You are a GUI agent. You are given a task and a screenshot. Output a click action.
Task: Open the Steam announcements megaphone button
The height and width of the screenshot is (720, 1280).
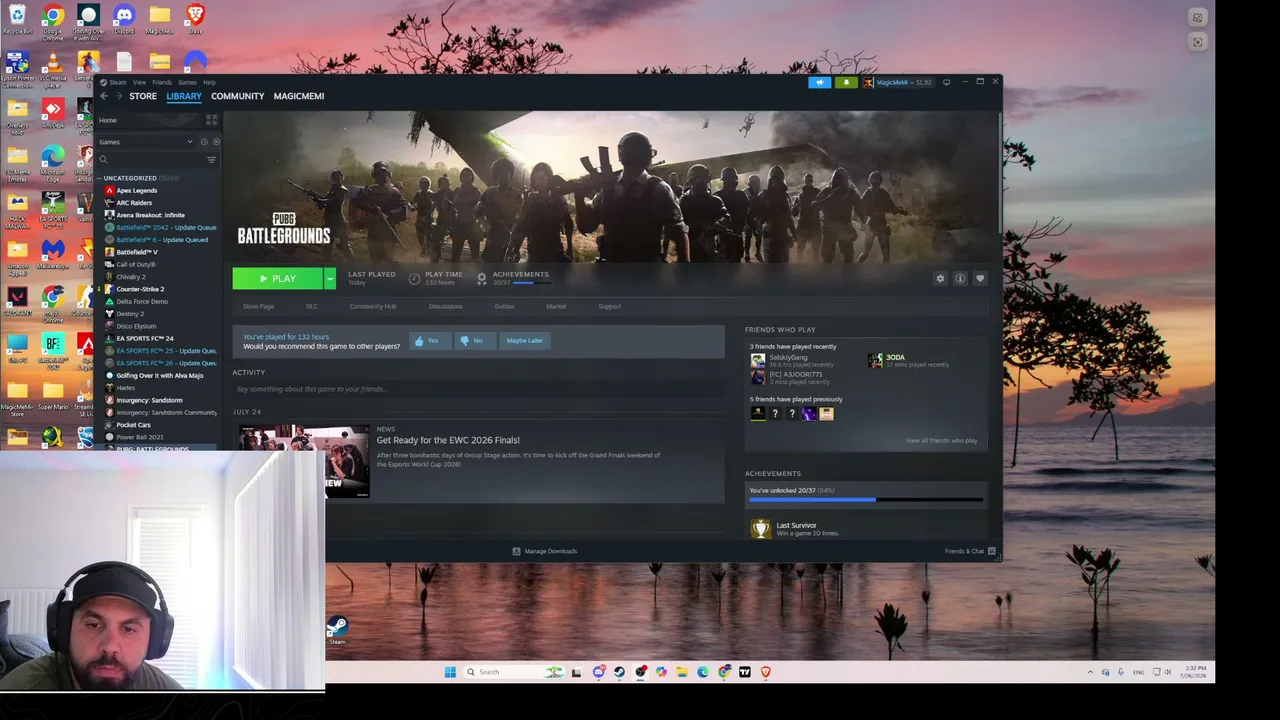(820, 82)
